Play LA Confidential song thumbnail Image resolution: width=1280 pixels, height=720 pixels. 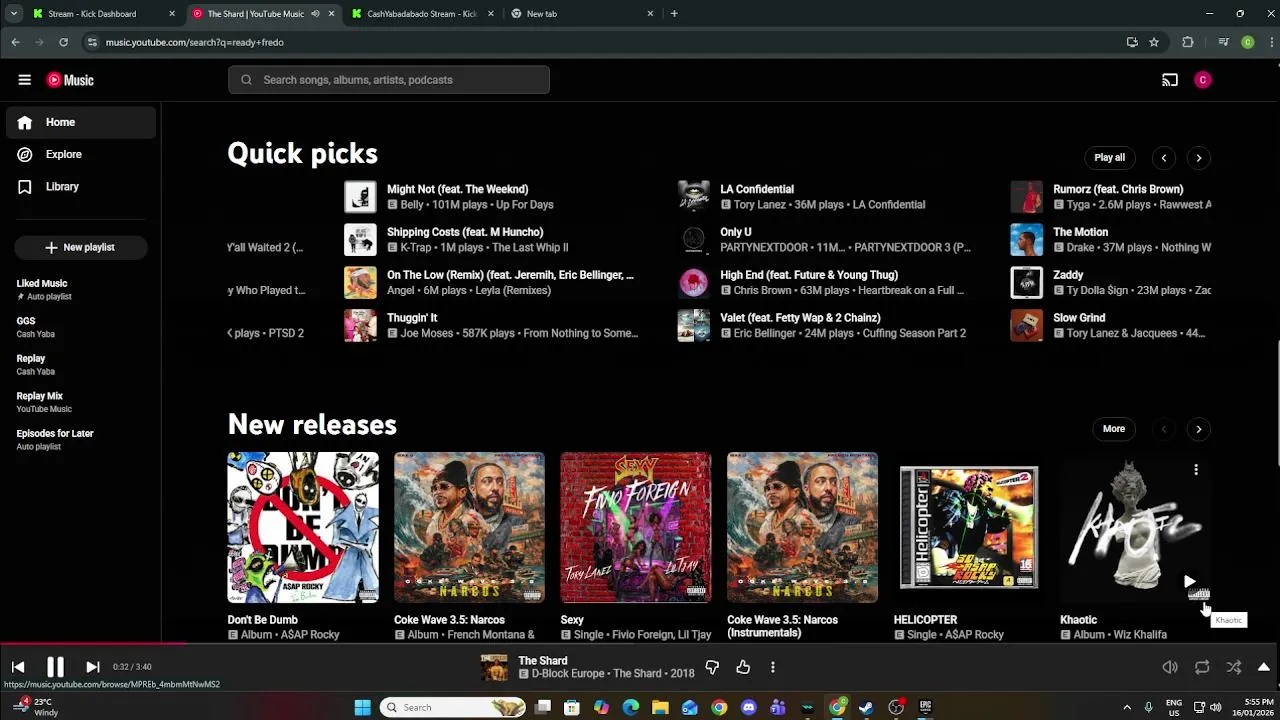click(x=693, y=197)
